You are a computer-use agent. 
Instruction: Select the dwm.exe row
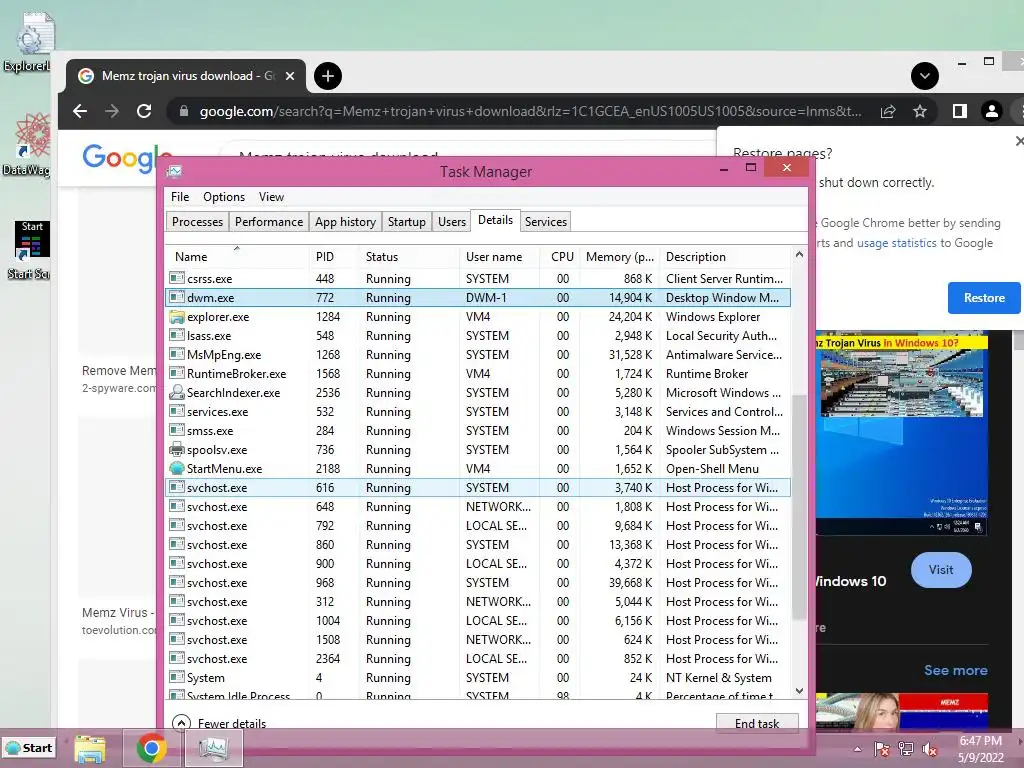point(478,298)
